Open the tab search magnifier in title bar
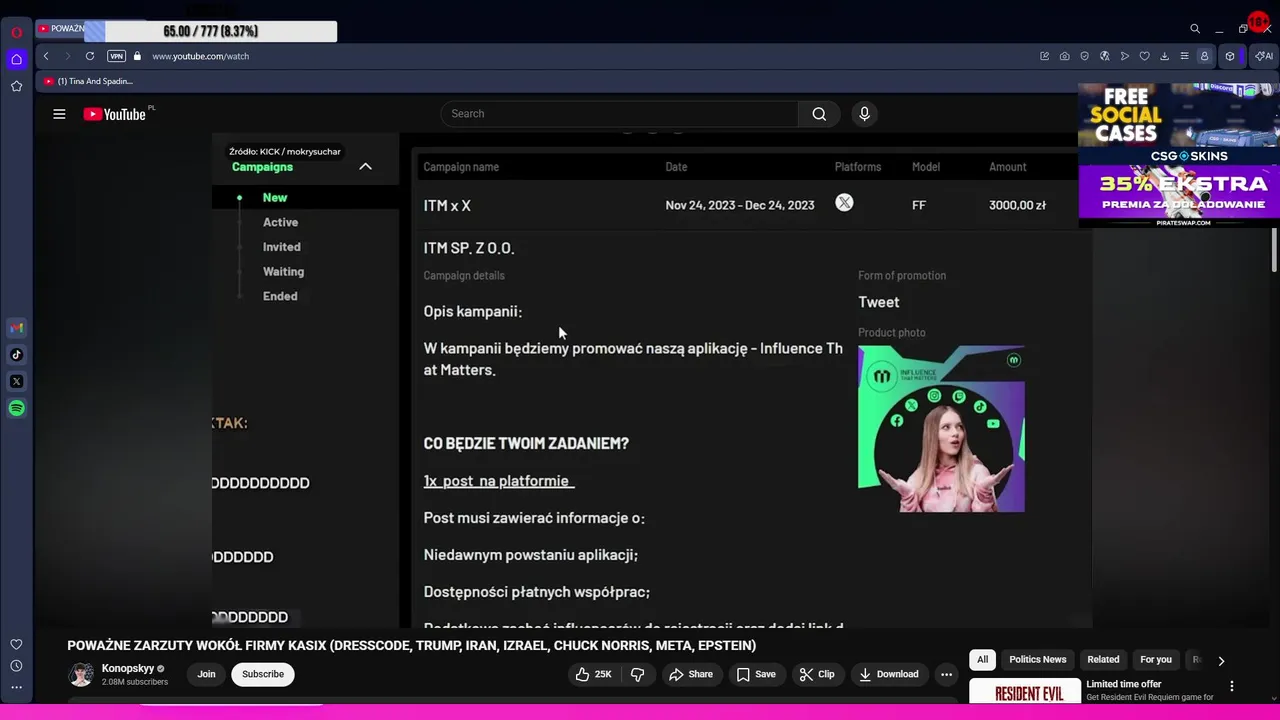1280x720 pixels. tap(1195, 29)
